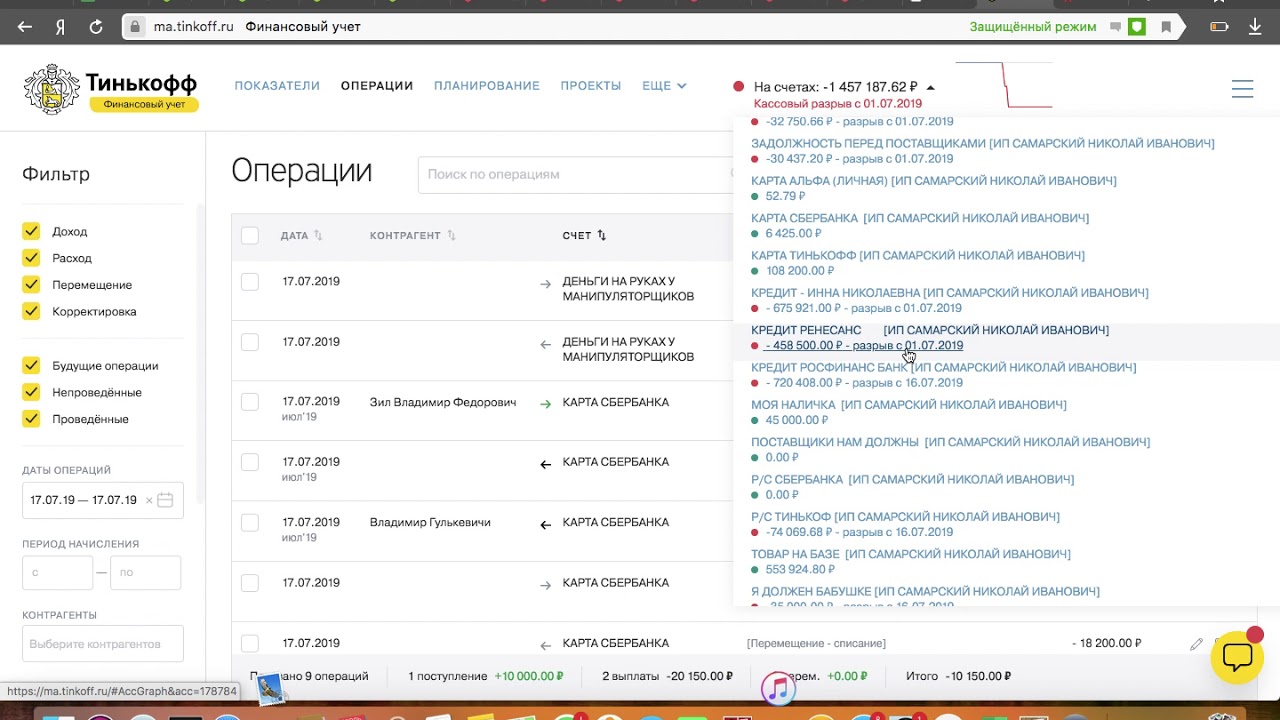This screenshot has height=720, width=1280.
Task: Click the Yandex 'Я' home icon
Action: (x=60, y=27)
